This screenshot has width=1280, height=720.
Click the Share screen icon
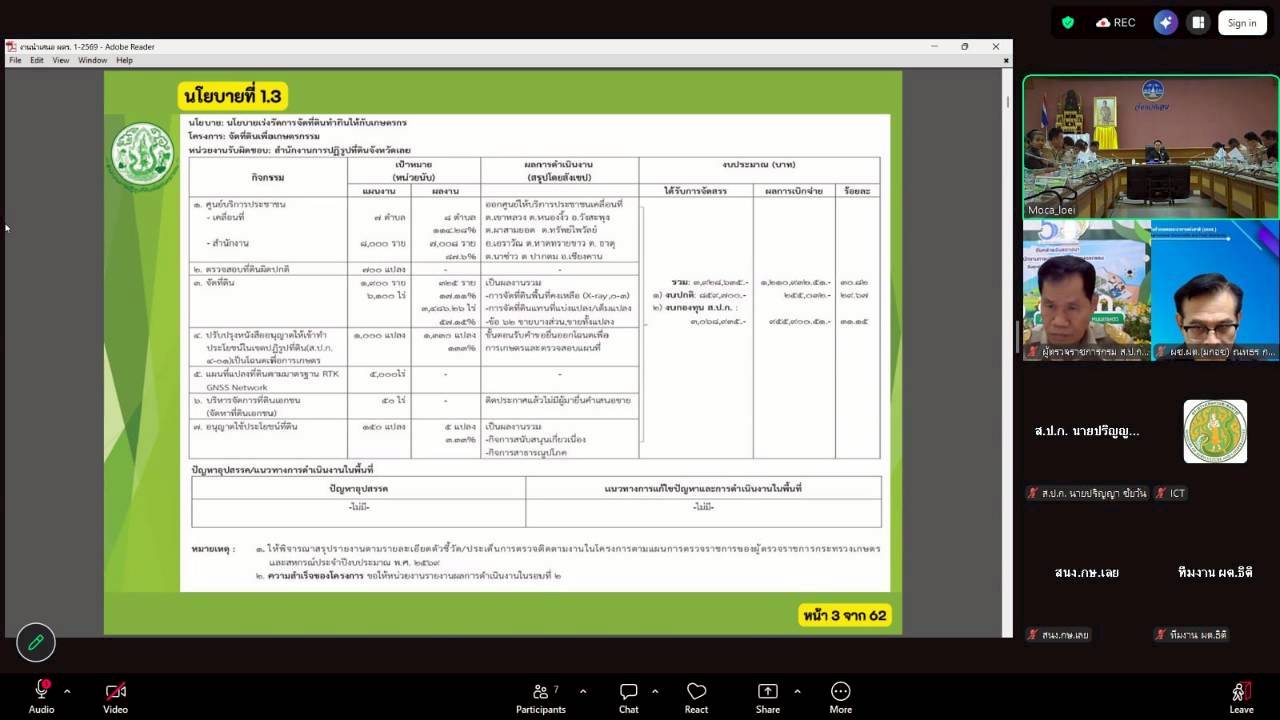(x=767, y=698)
